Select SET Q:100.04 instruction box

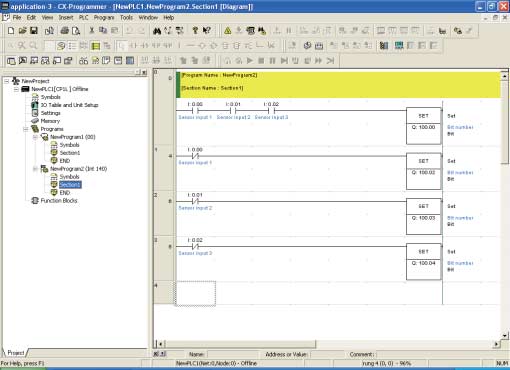click(423, 262)
